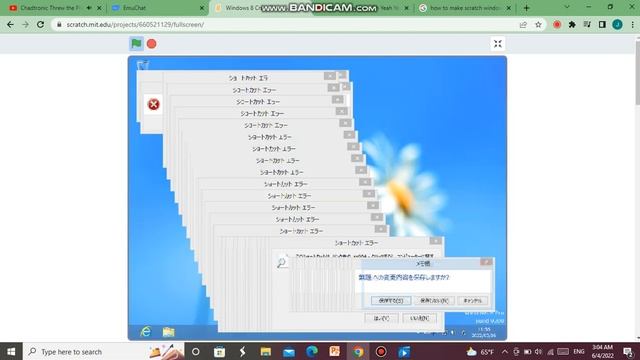The width and height of the screenshot is (640, 360).
Task: Click the green flag to start project
Action: click(136, 44)
